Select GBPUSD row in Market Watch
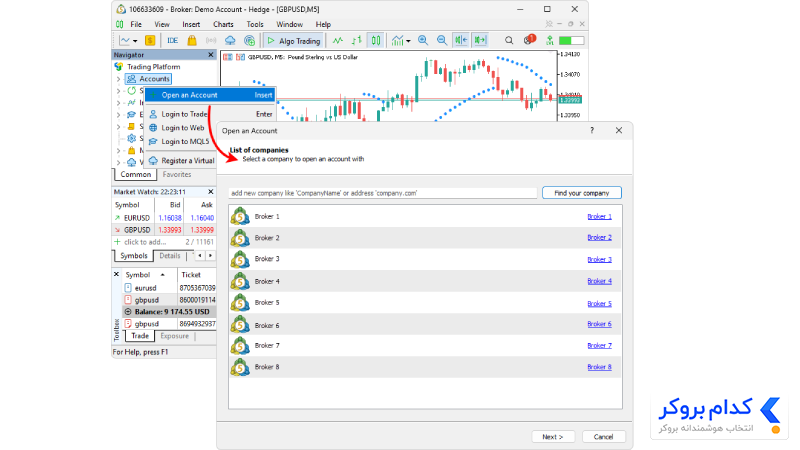Viewport: 800px width, 450px height. point(164,230)
